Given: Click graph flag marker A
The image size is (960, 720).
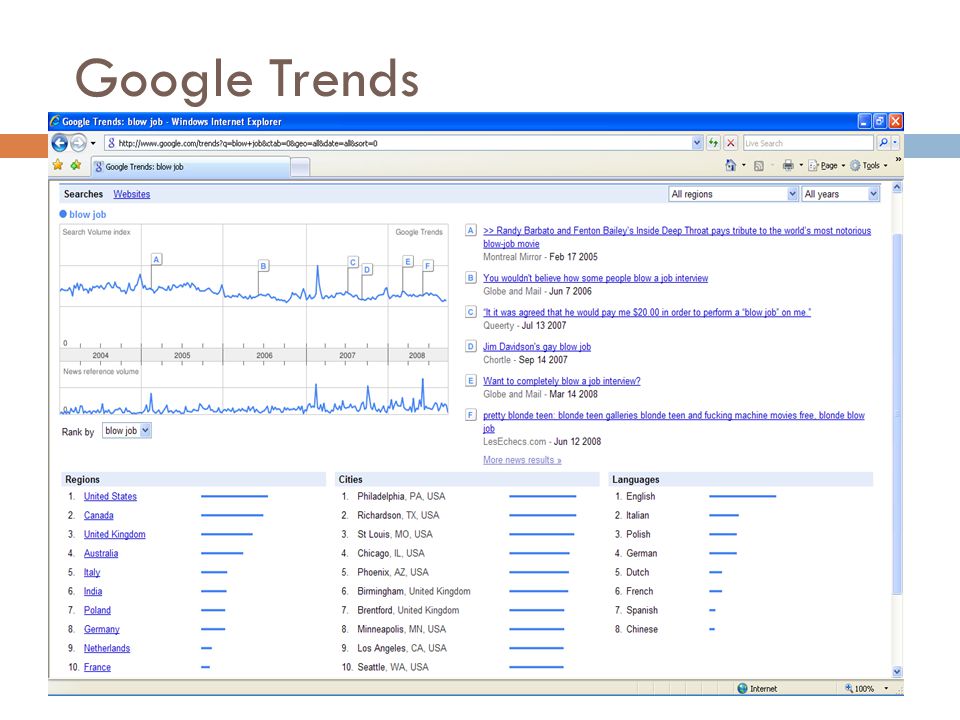Looking at the screenshot, I should (156, 260).
